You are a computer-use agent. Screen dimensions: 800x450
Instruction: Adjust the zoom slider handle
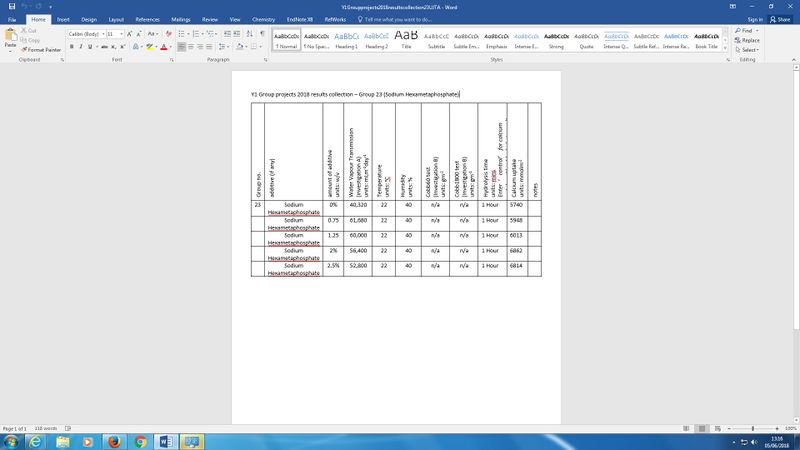pyautogui.click(x=753, y=429)
